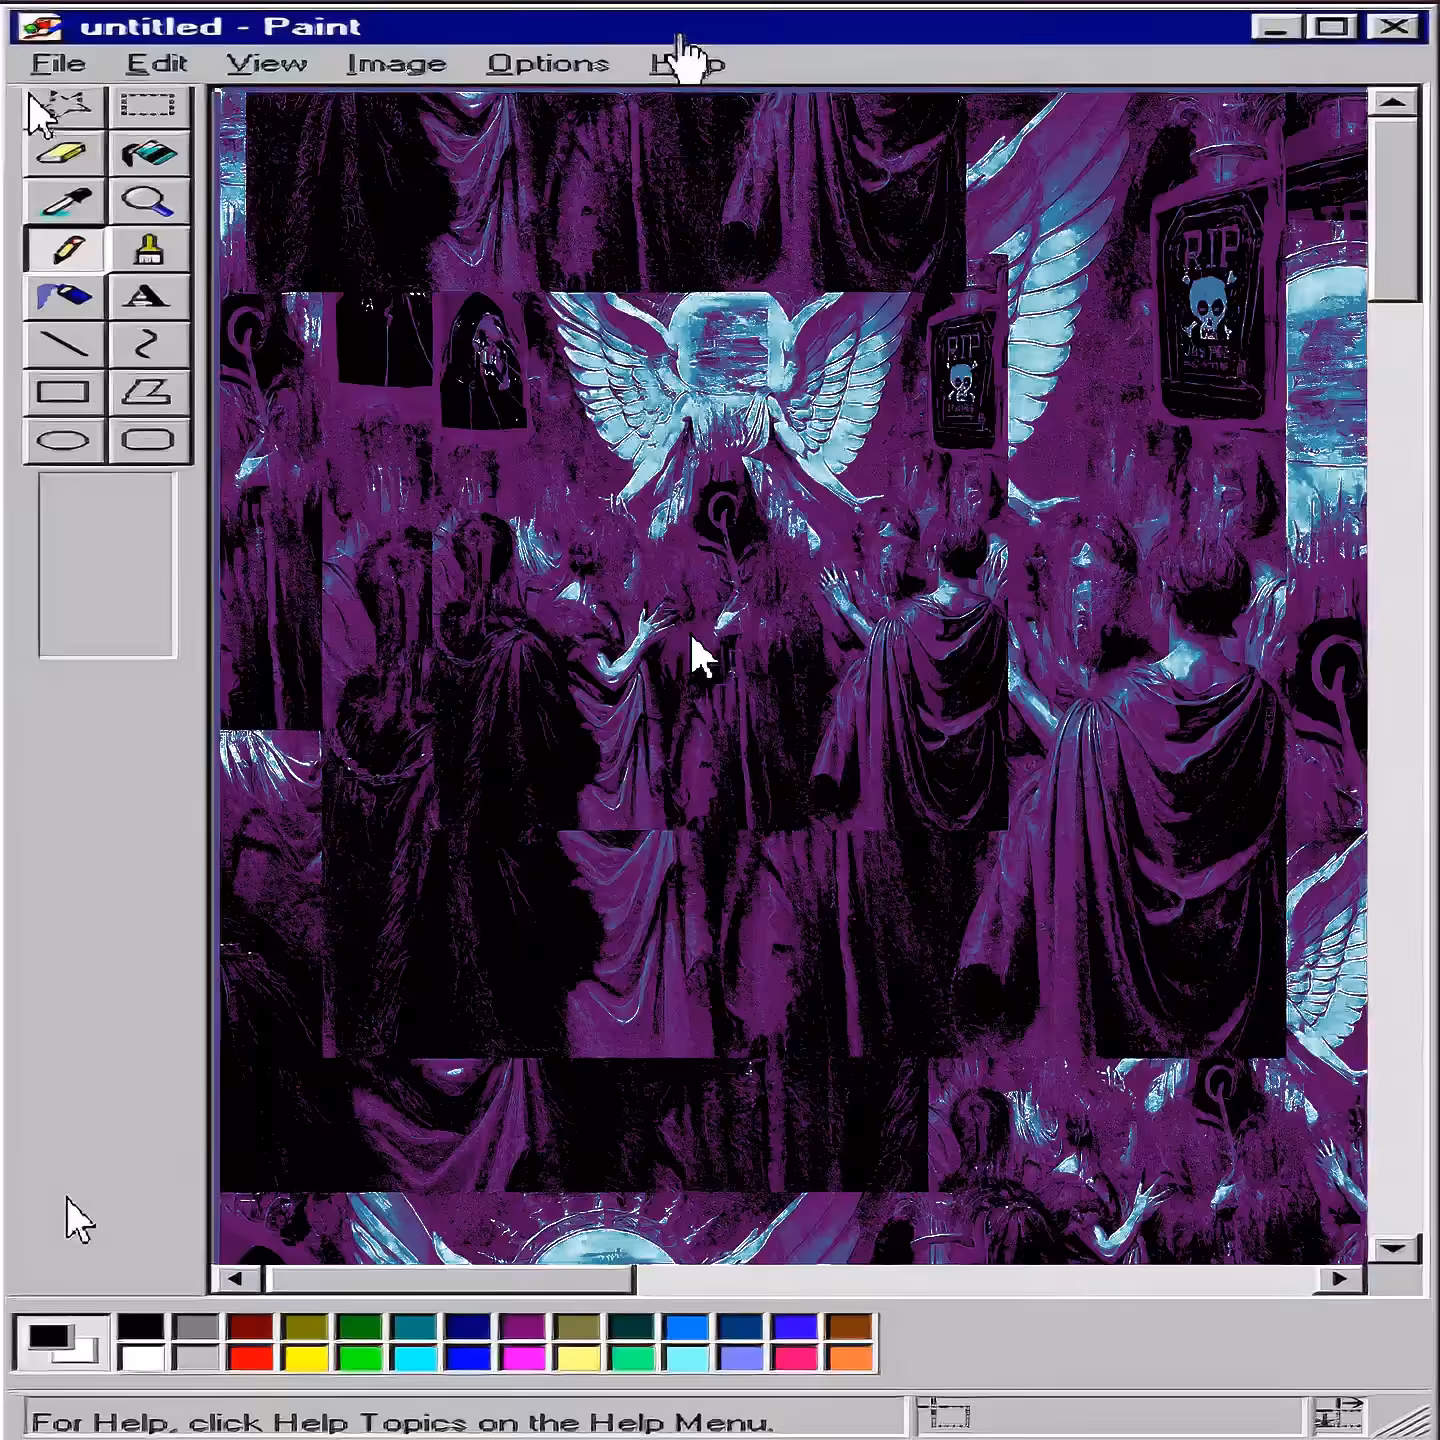Select the Ellipse tool
1440x1440 pixels.
pyautogui.click(x=64, y=440)
